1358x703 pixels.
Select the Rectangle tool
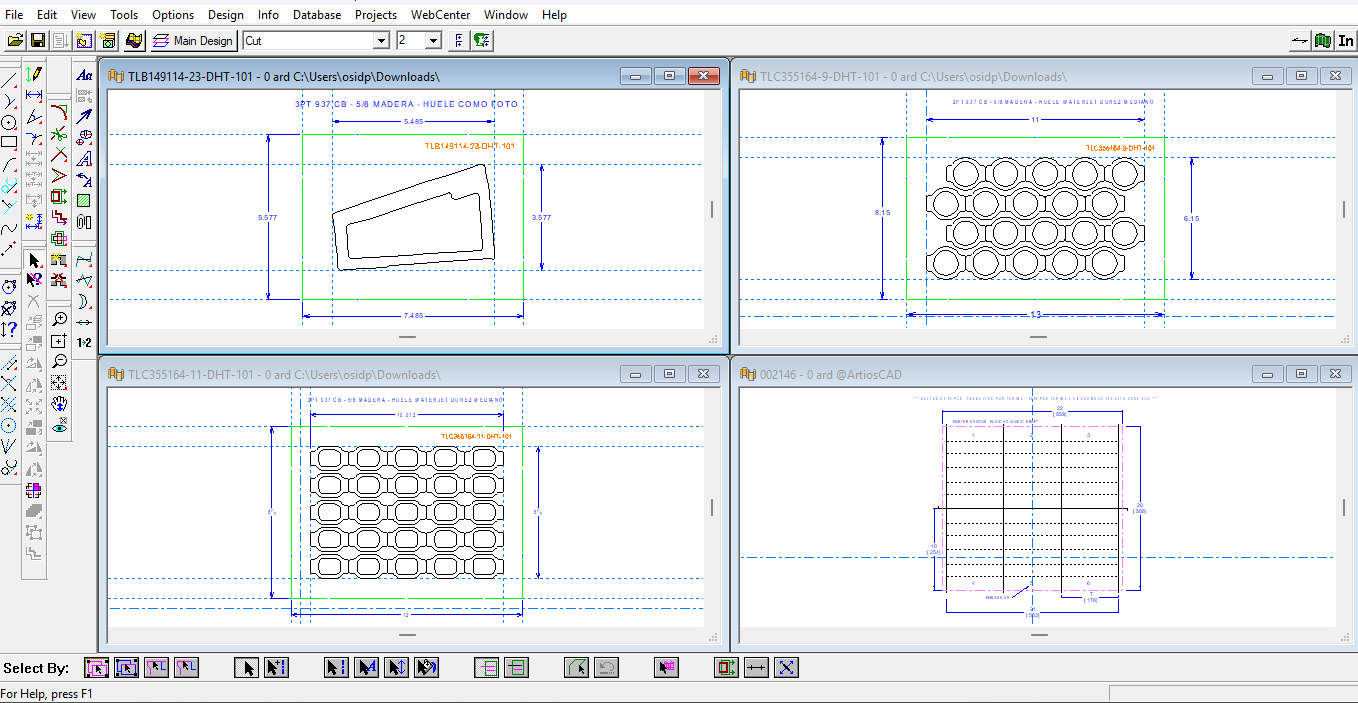(8, 140)
